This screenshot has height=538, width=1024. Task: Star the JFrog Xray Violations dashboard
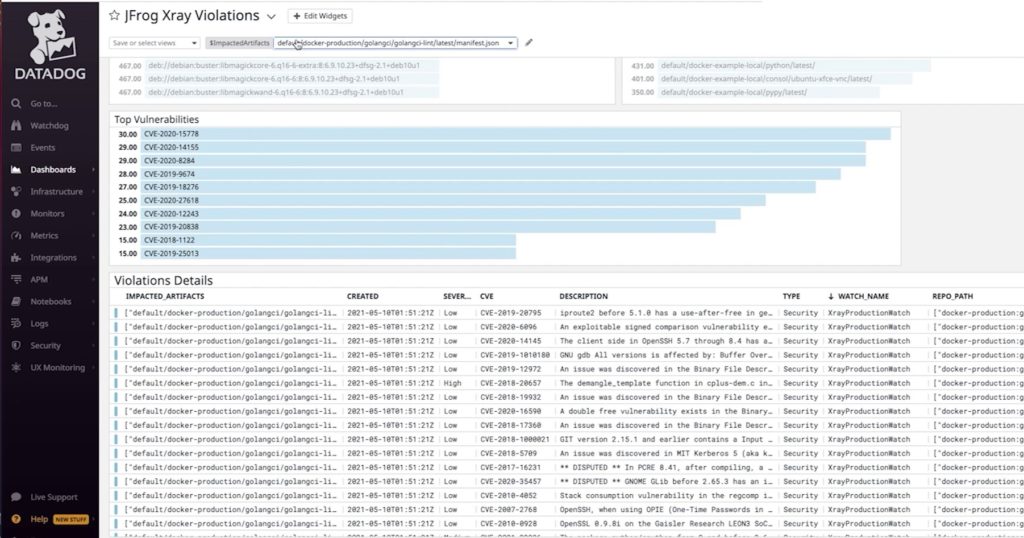pyautogui.click(x=114, y=15)
